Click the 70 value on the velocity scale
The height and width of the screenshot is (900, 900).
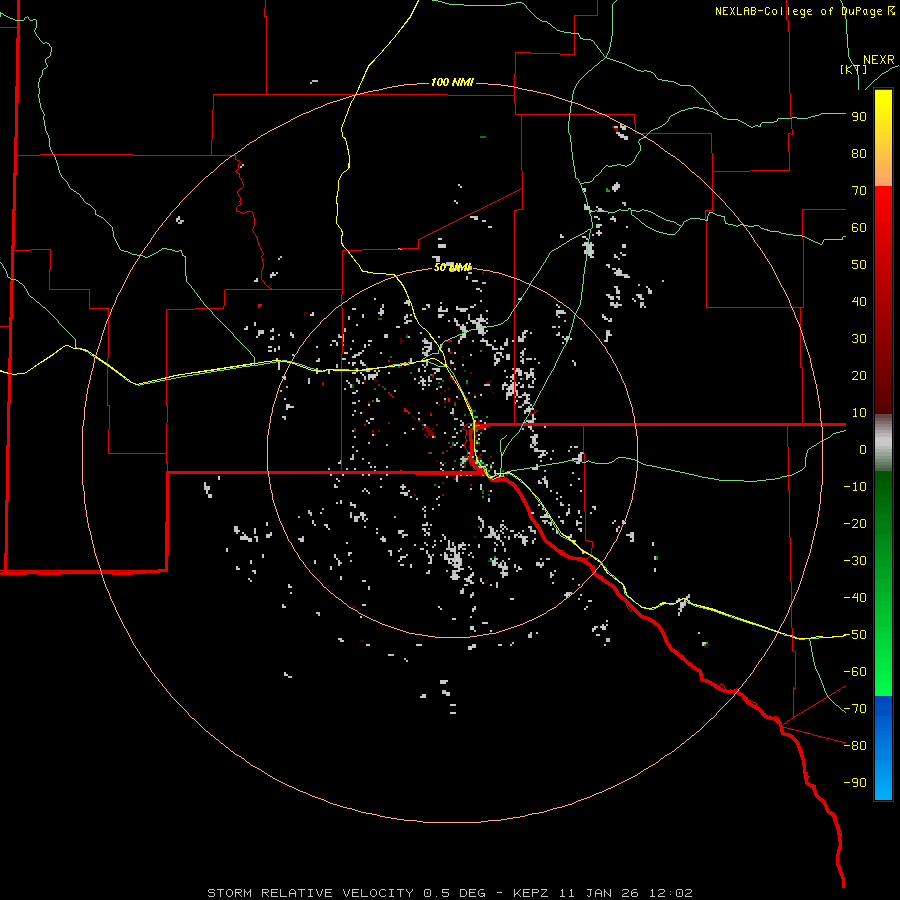pos(859,191)
